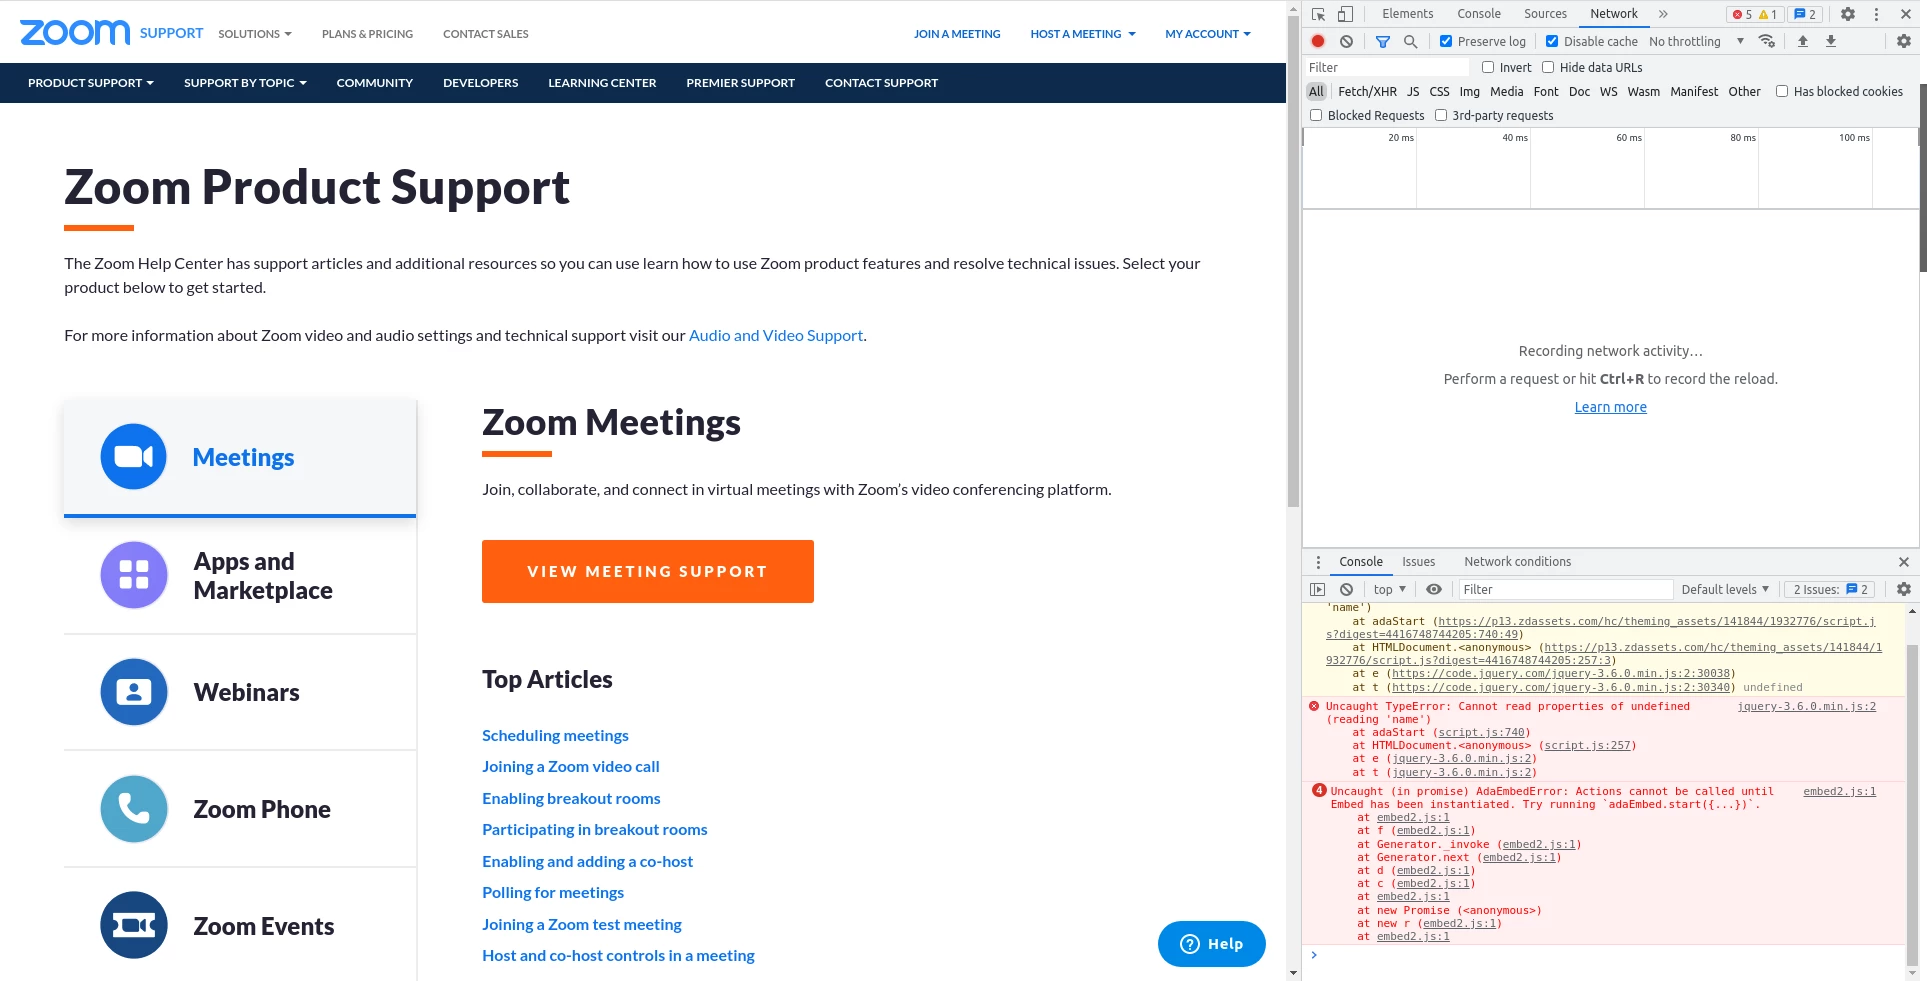Expand Solutions menu
The image size is (1927, 981).
[x=255, y=34]
